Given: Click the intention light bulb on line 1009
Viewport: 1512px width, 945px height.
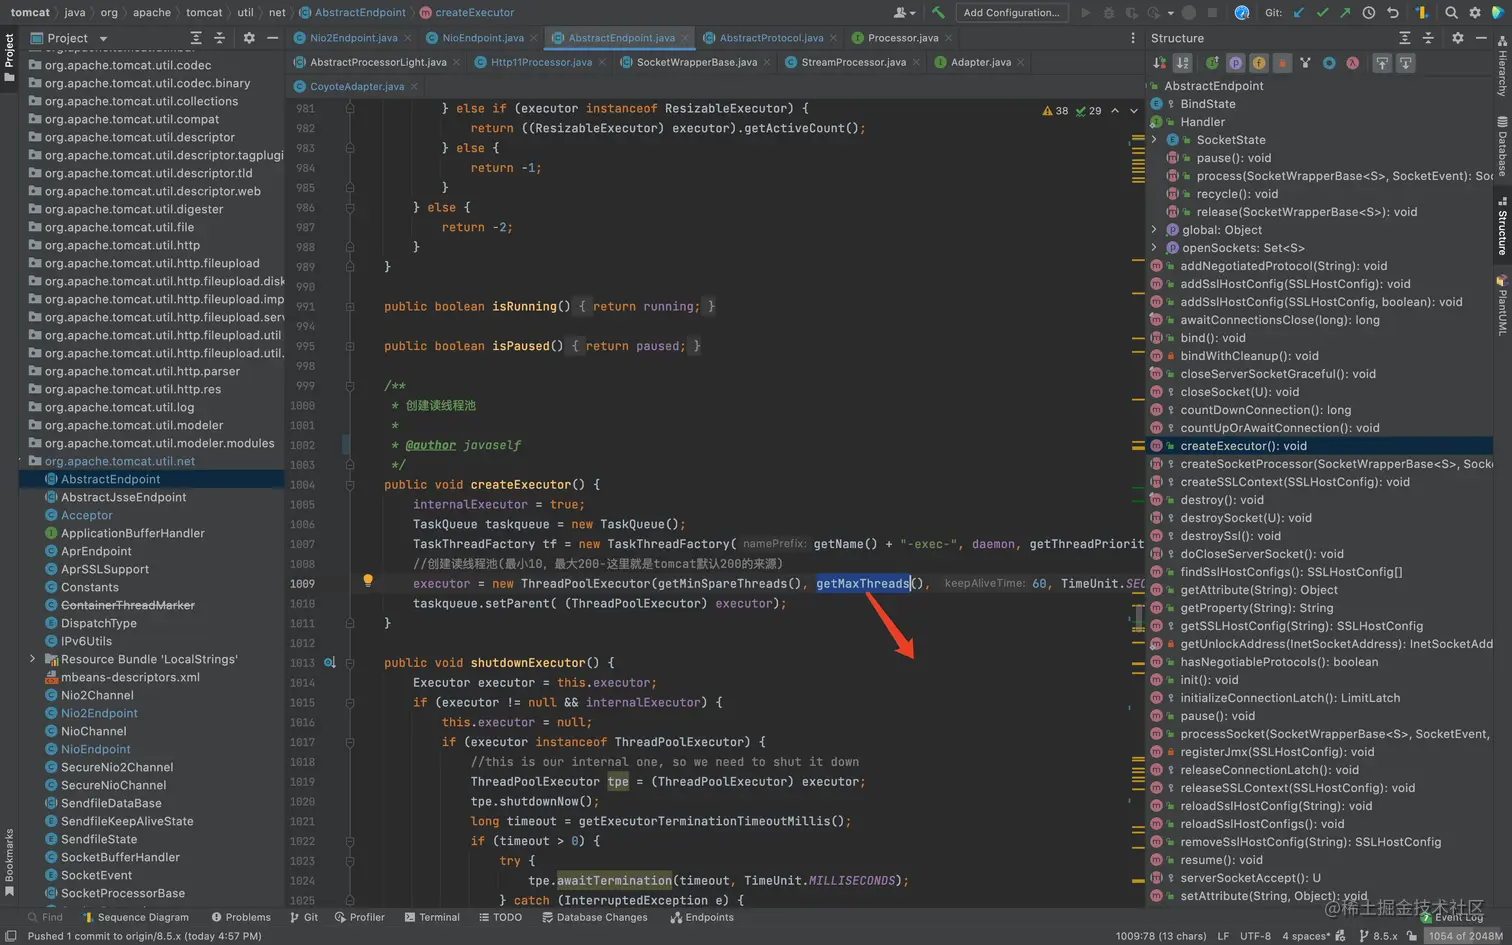Looking at the screenshot, I should (x=368, y=581).
